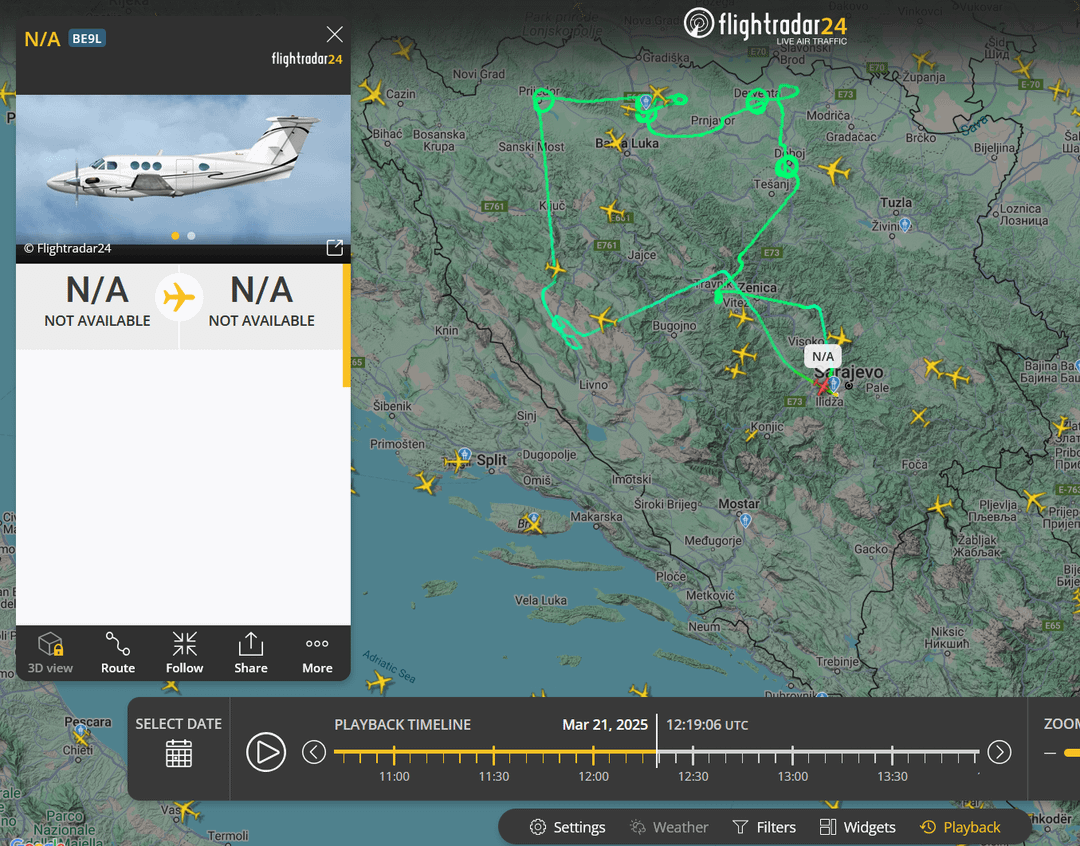Click the playback timeline current position handle
Image resolution: width=1080 pixels, height=846 pixels.
coord(657,741)
